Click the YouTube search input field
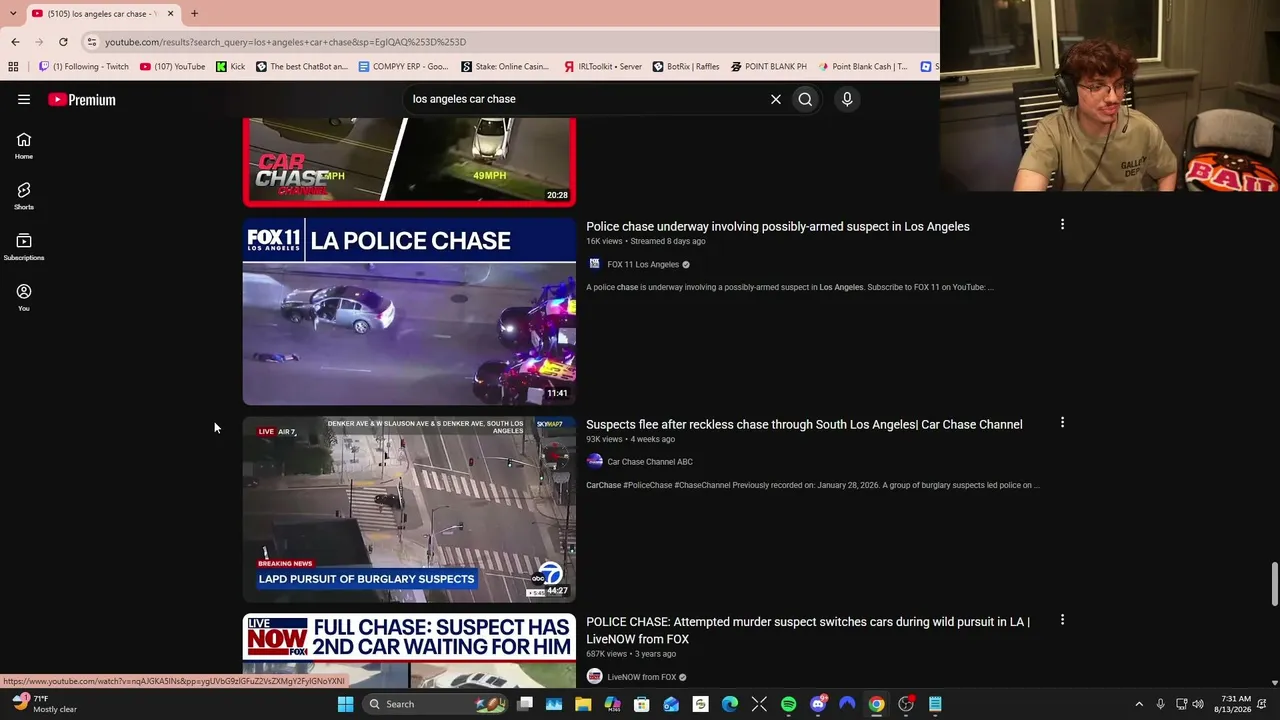Viewport: 1280px width, 720px height. click(x=585, y=99)
